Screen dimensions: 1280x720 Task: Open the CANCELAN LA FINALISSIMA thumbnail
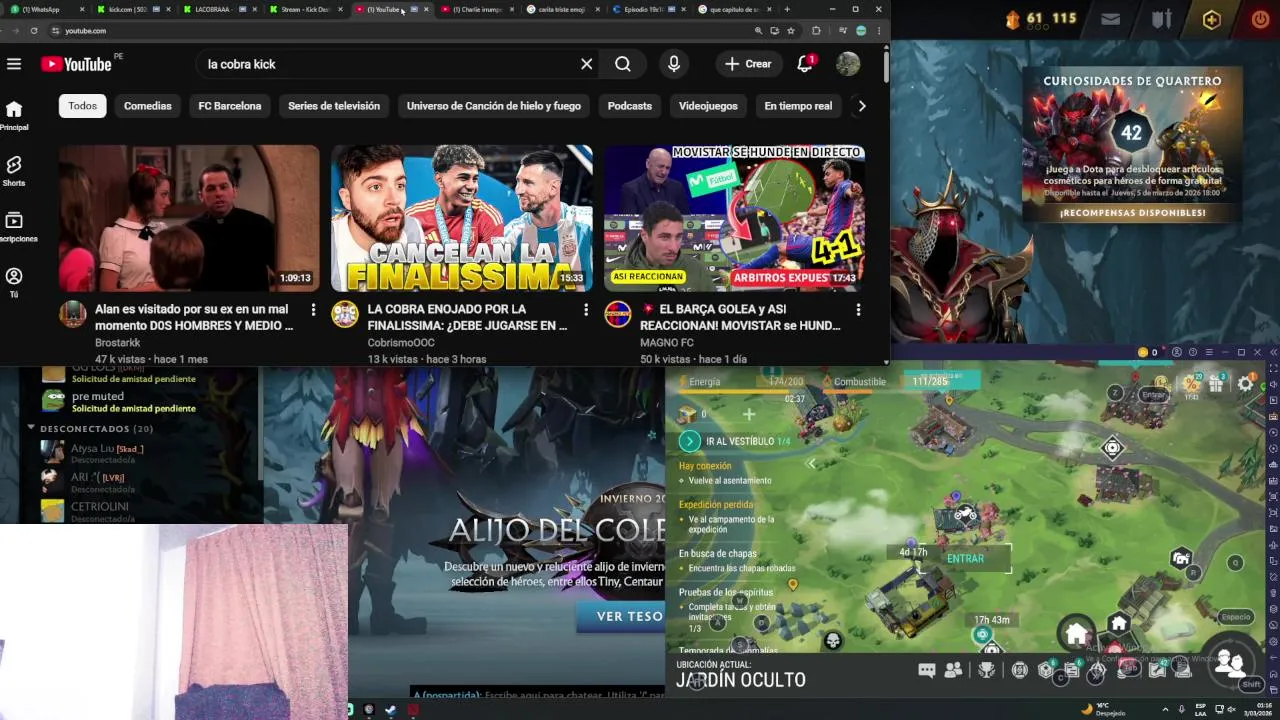click(462, 218)
